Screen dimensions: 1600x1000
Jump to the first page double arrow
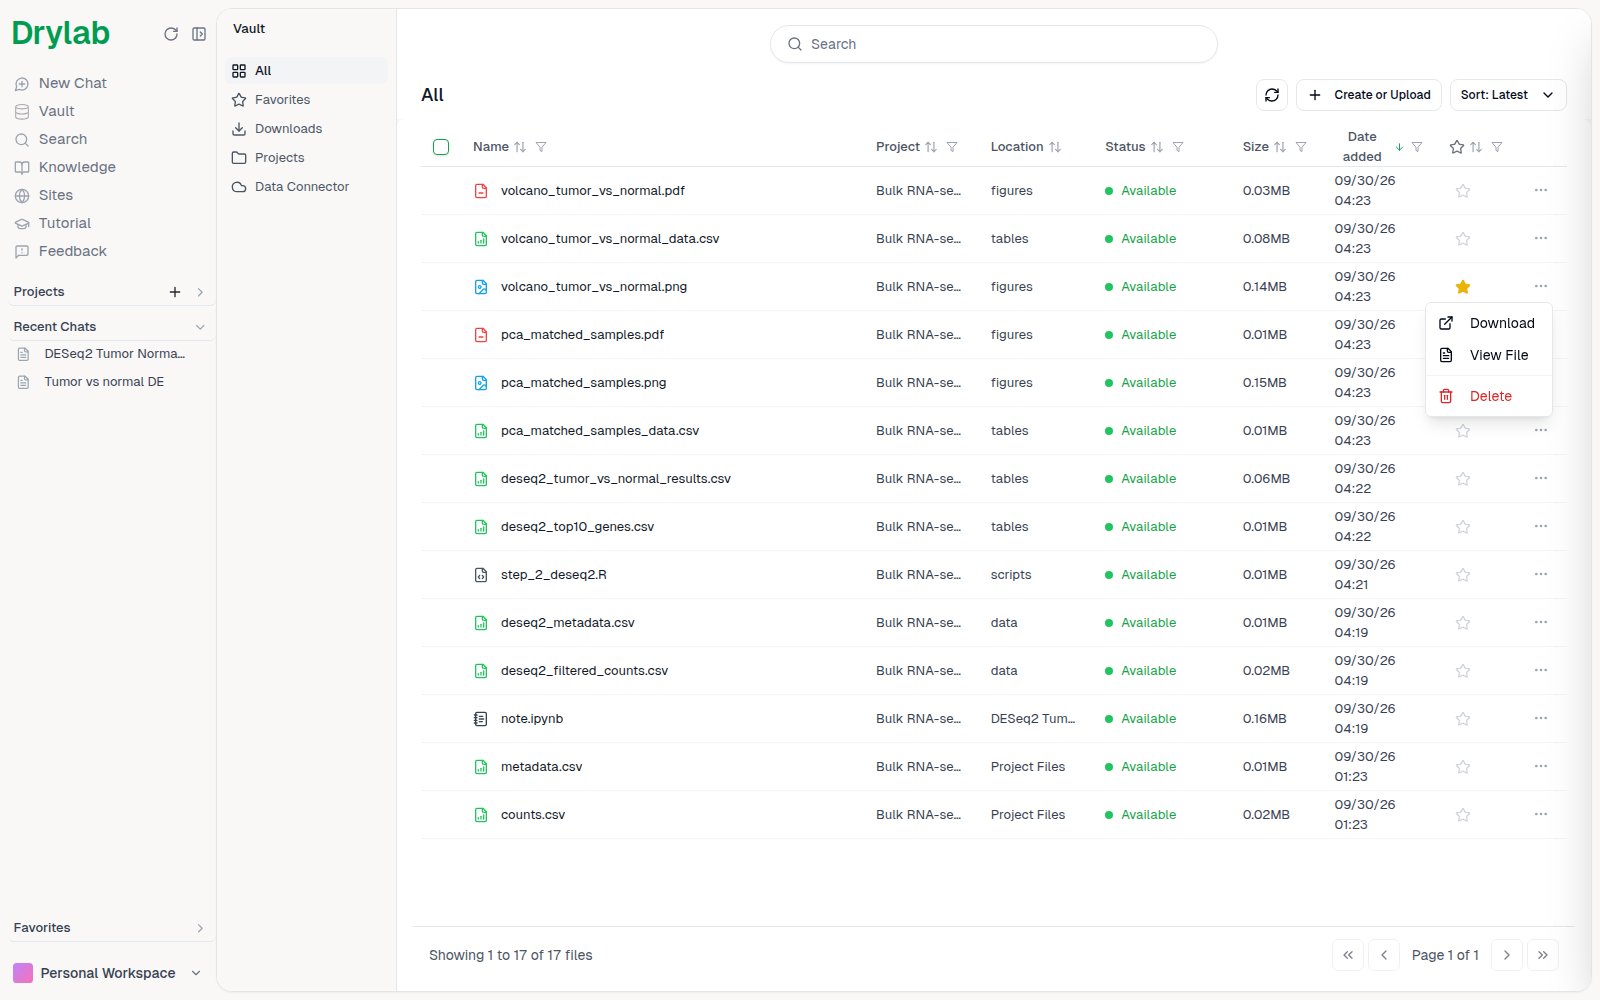[1348, 955]
